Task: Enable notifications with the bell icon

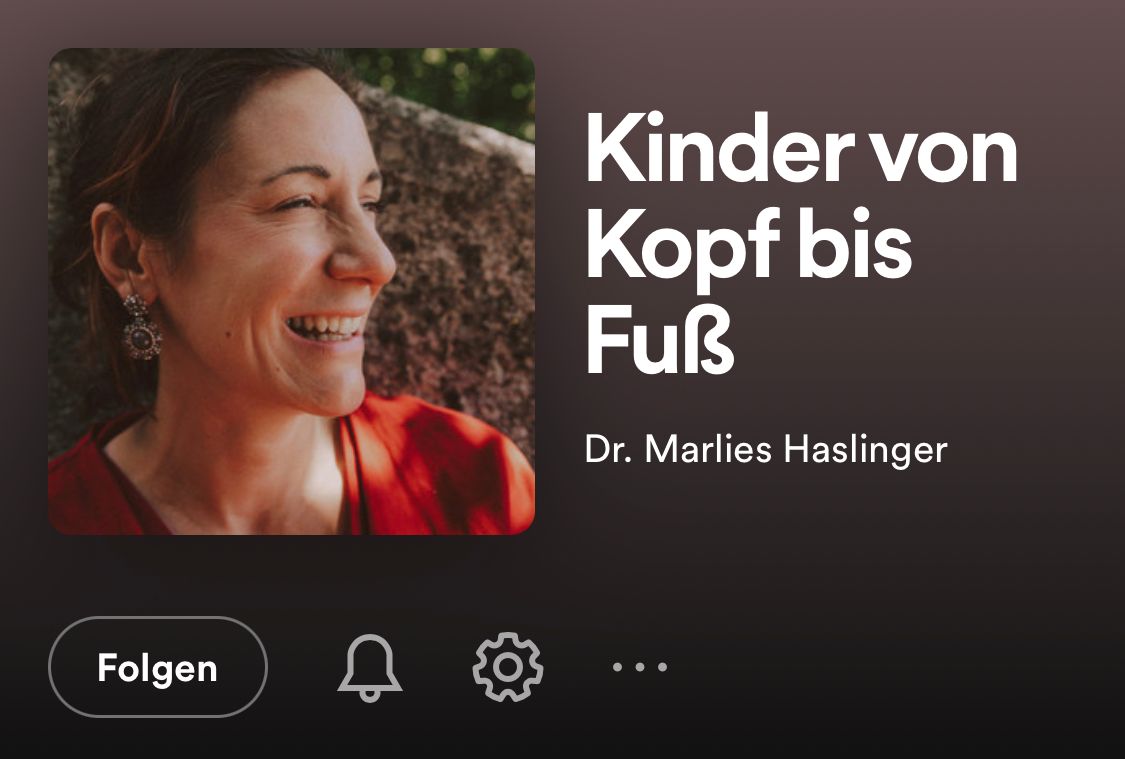Action: tap(369, 667)
